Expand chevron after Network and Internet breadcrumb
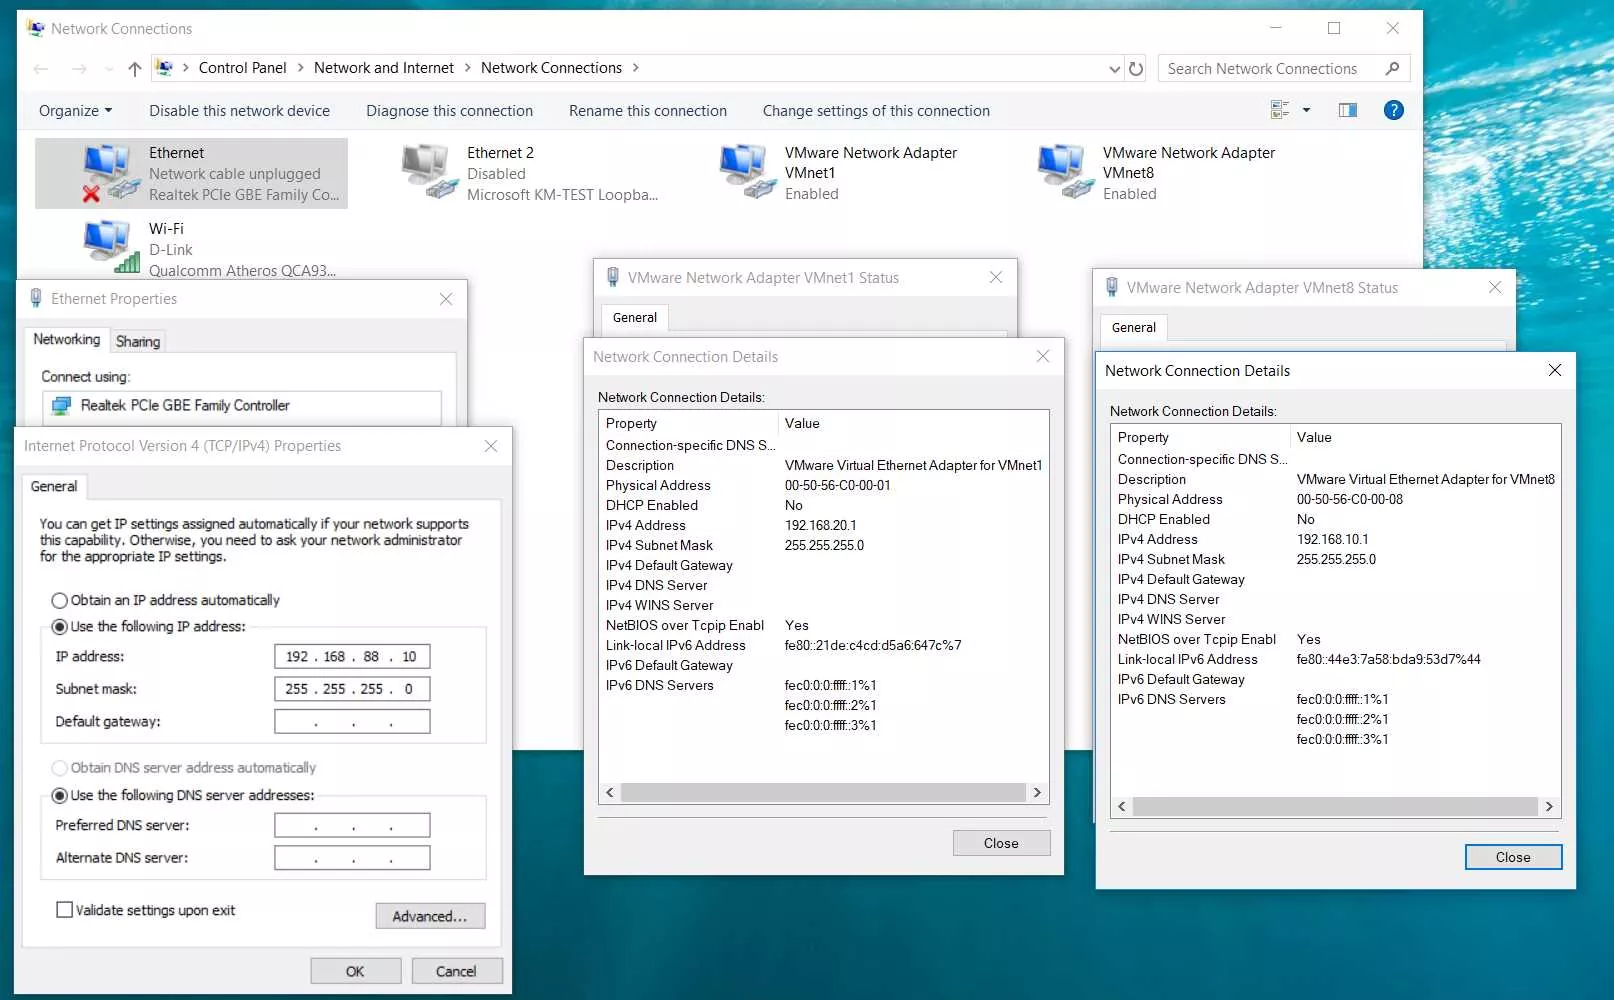This screenshot has width=1614, height=1000. pos(467,68)
